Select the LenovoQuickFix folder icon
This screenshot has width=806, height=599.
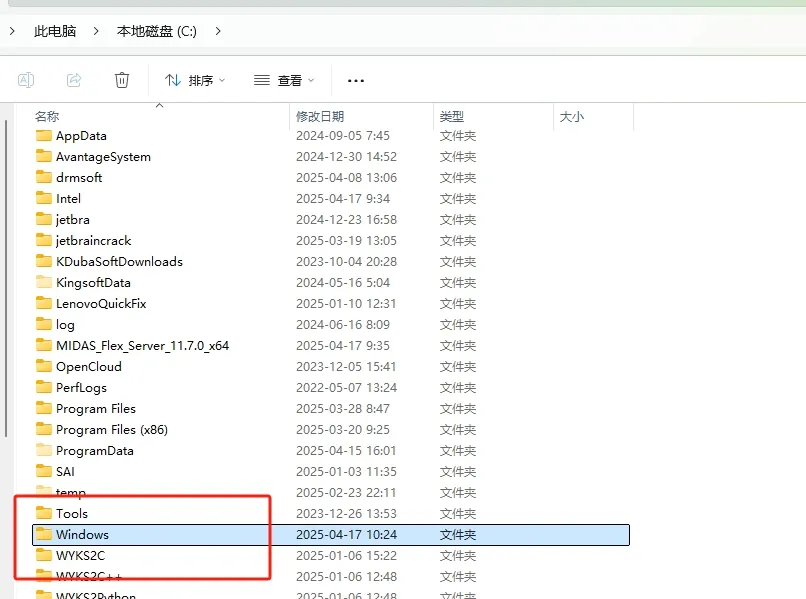(44, 303)
